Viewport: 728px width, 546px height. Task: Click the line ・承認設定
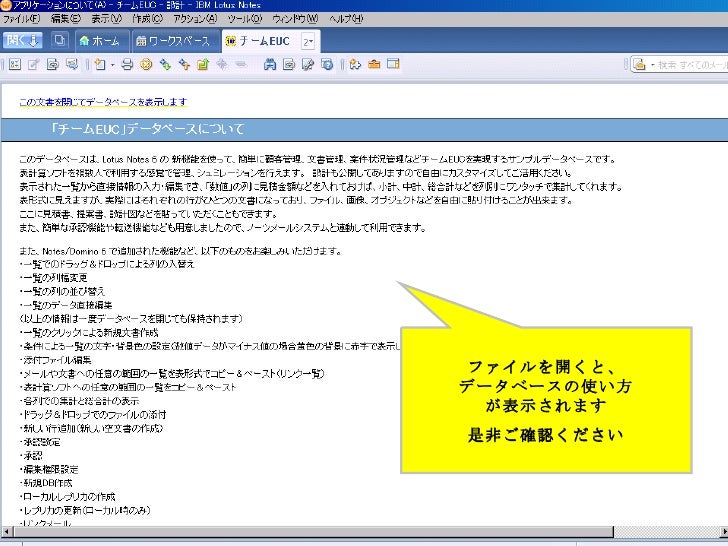tap(40, 442)
